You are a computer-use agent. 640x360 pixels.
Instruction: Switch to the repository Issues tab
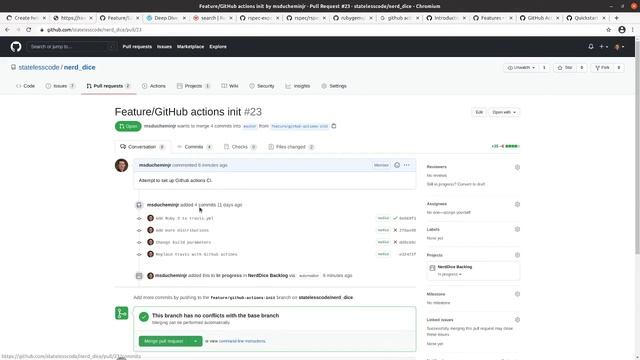60,86
